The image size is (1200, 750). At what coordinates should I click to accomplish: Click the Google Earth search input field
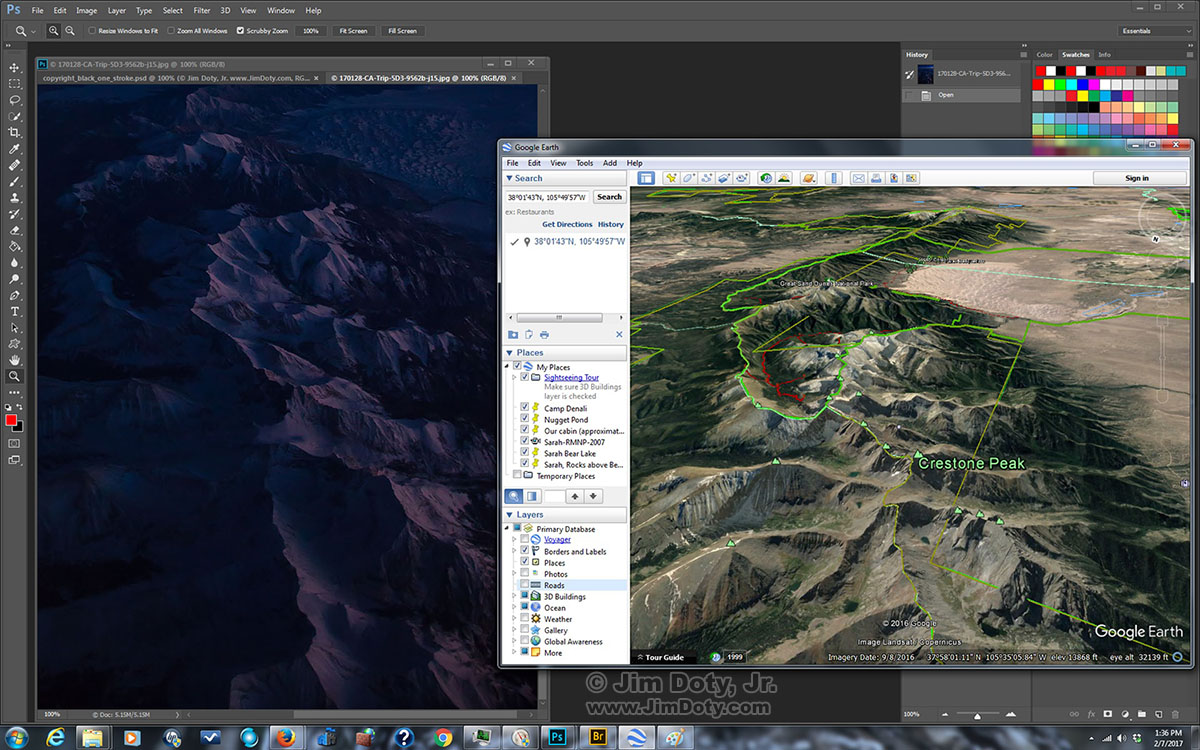548,197
